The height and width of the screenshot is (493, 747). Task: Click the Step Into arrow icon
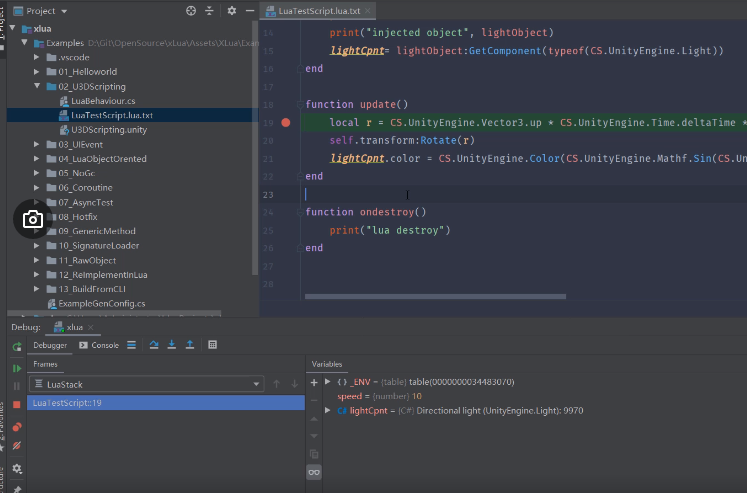pos(172,345)
